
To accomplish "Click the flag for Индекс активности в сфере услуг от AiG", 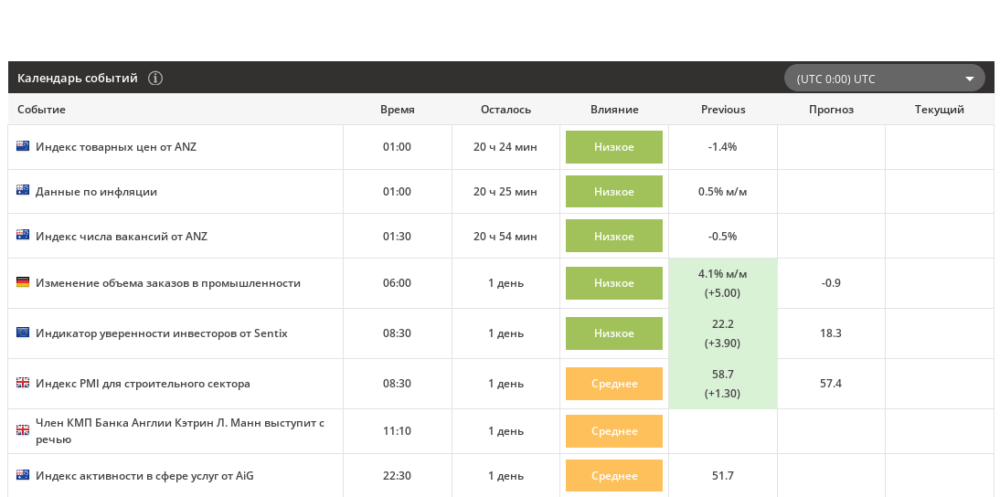I will click(x=23, y=475).
